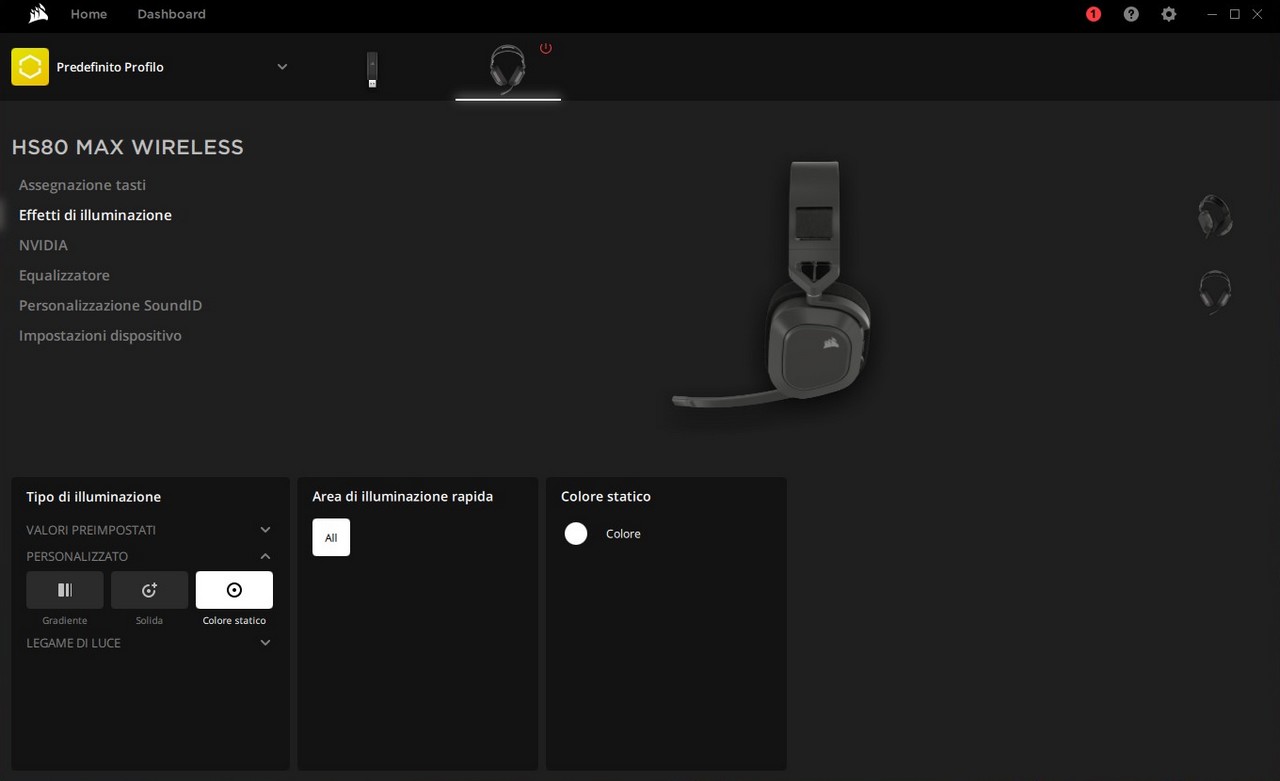Select the Solida lighting type
Viewport: 1280px width, 781px height.
[149, 590]
